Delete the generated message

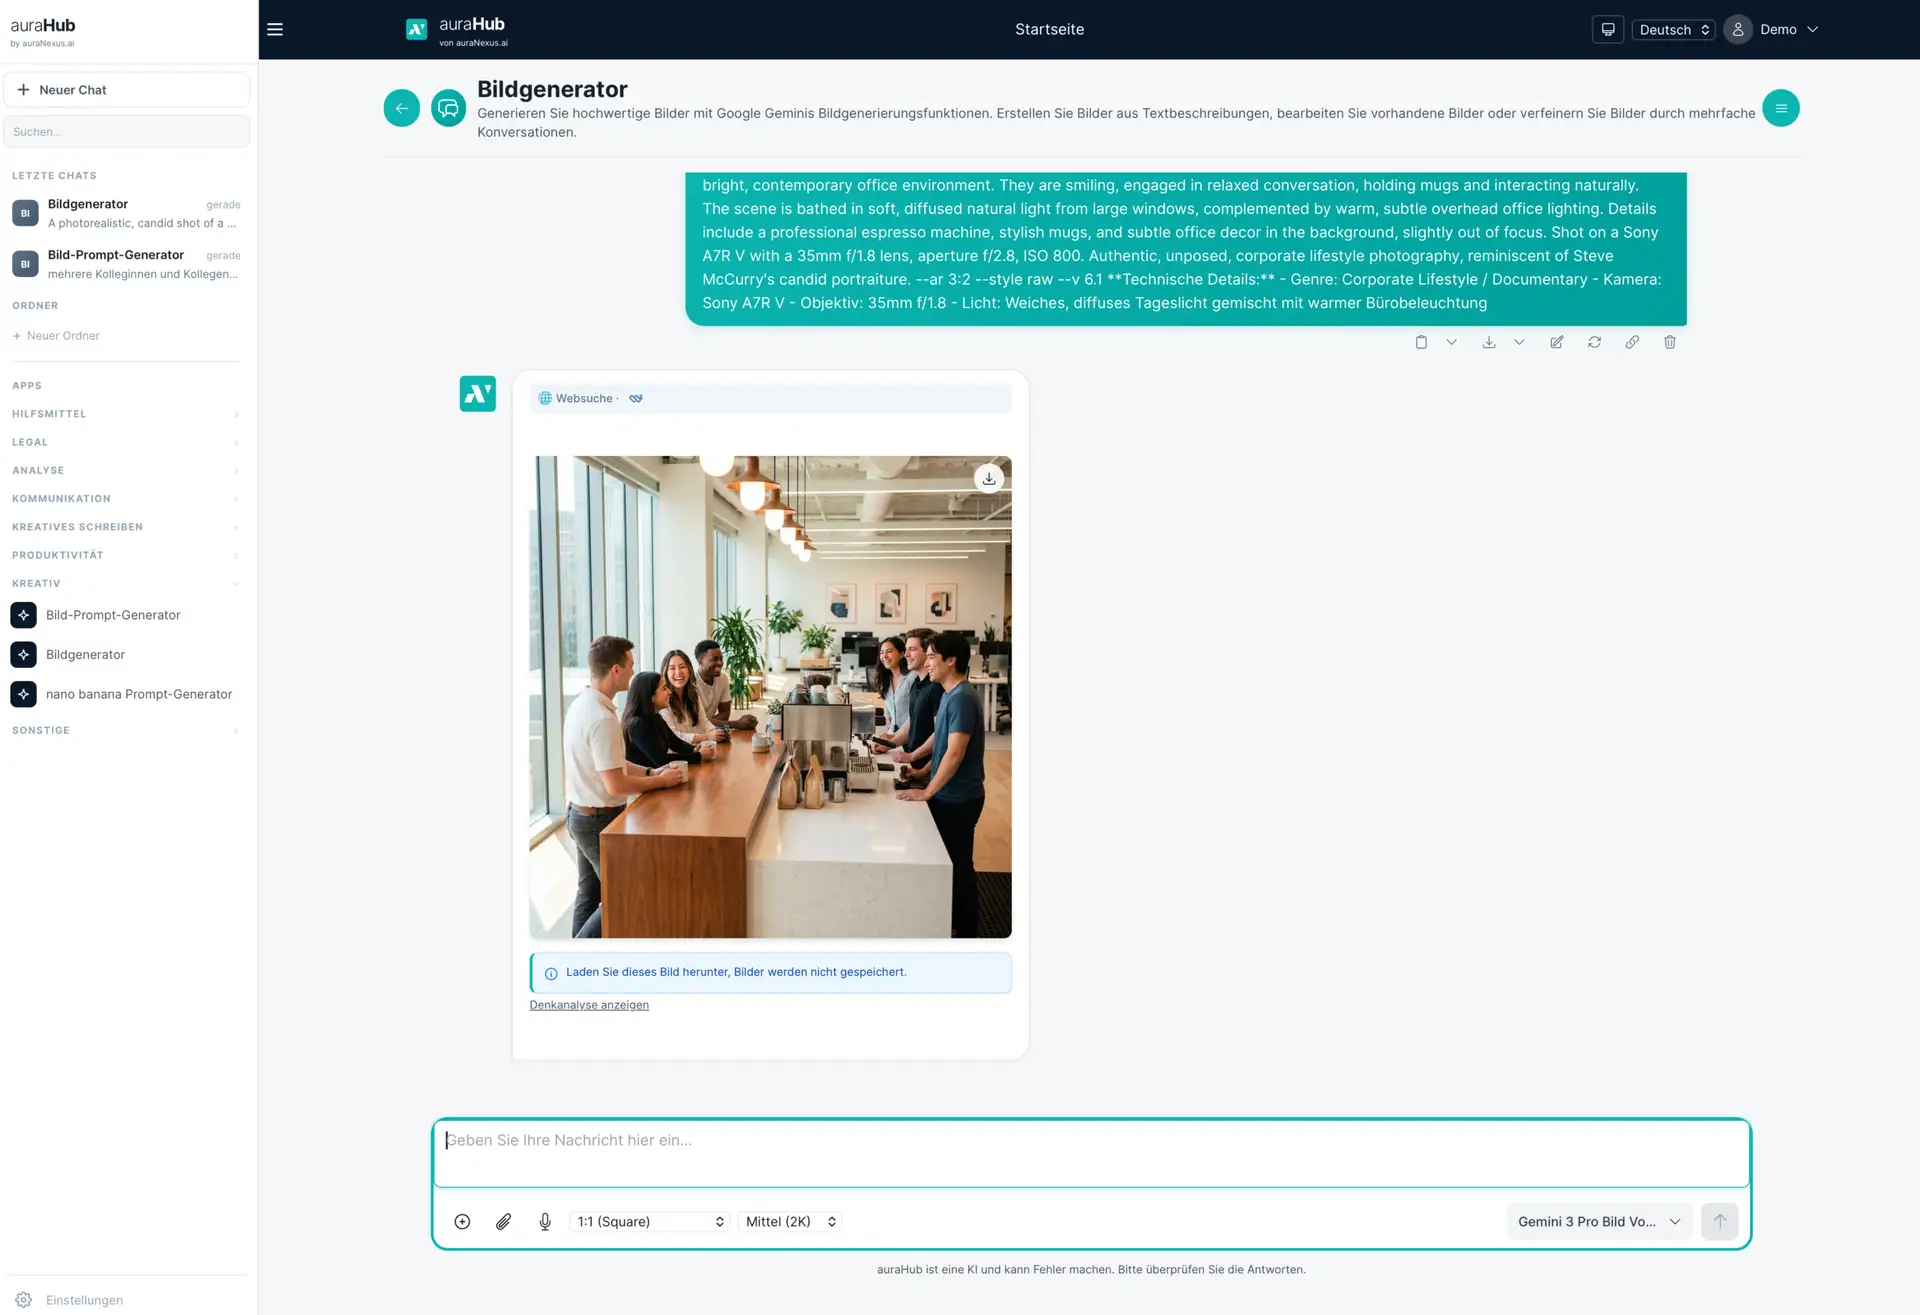pos(1670,342)
